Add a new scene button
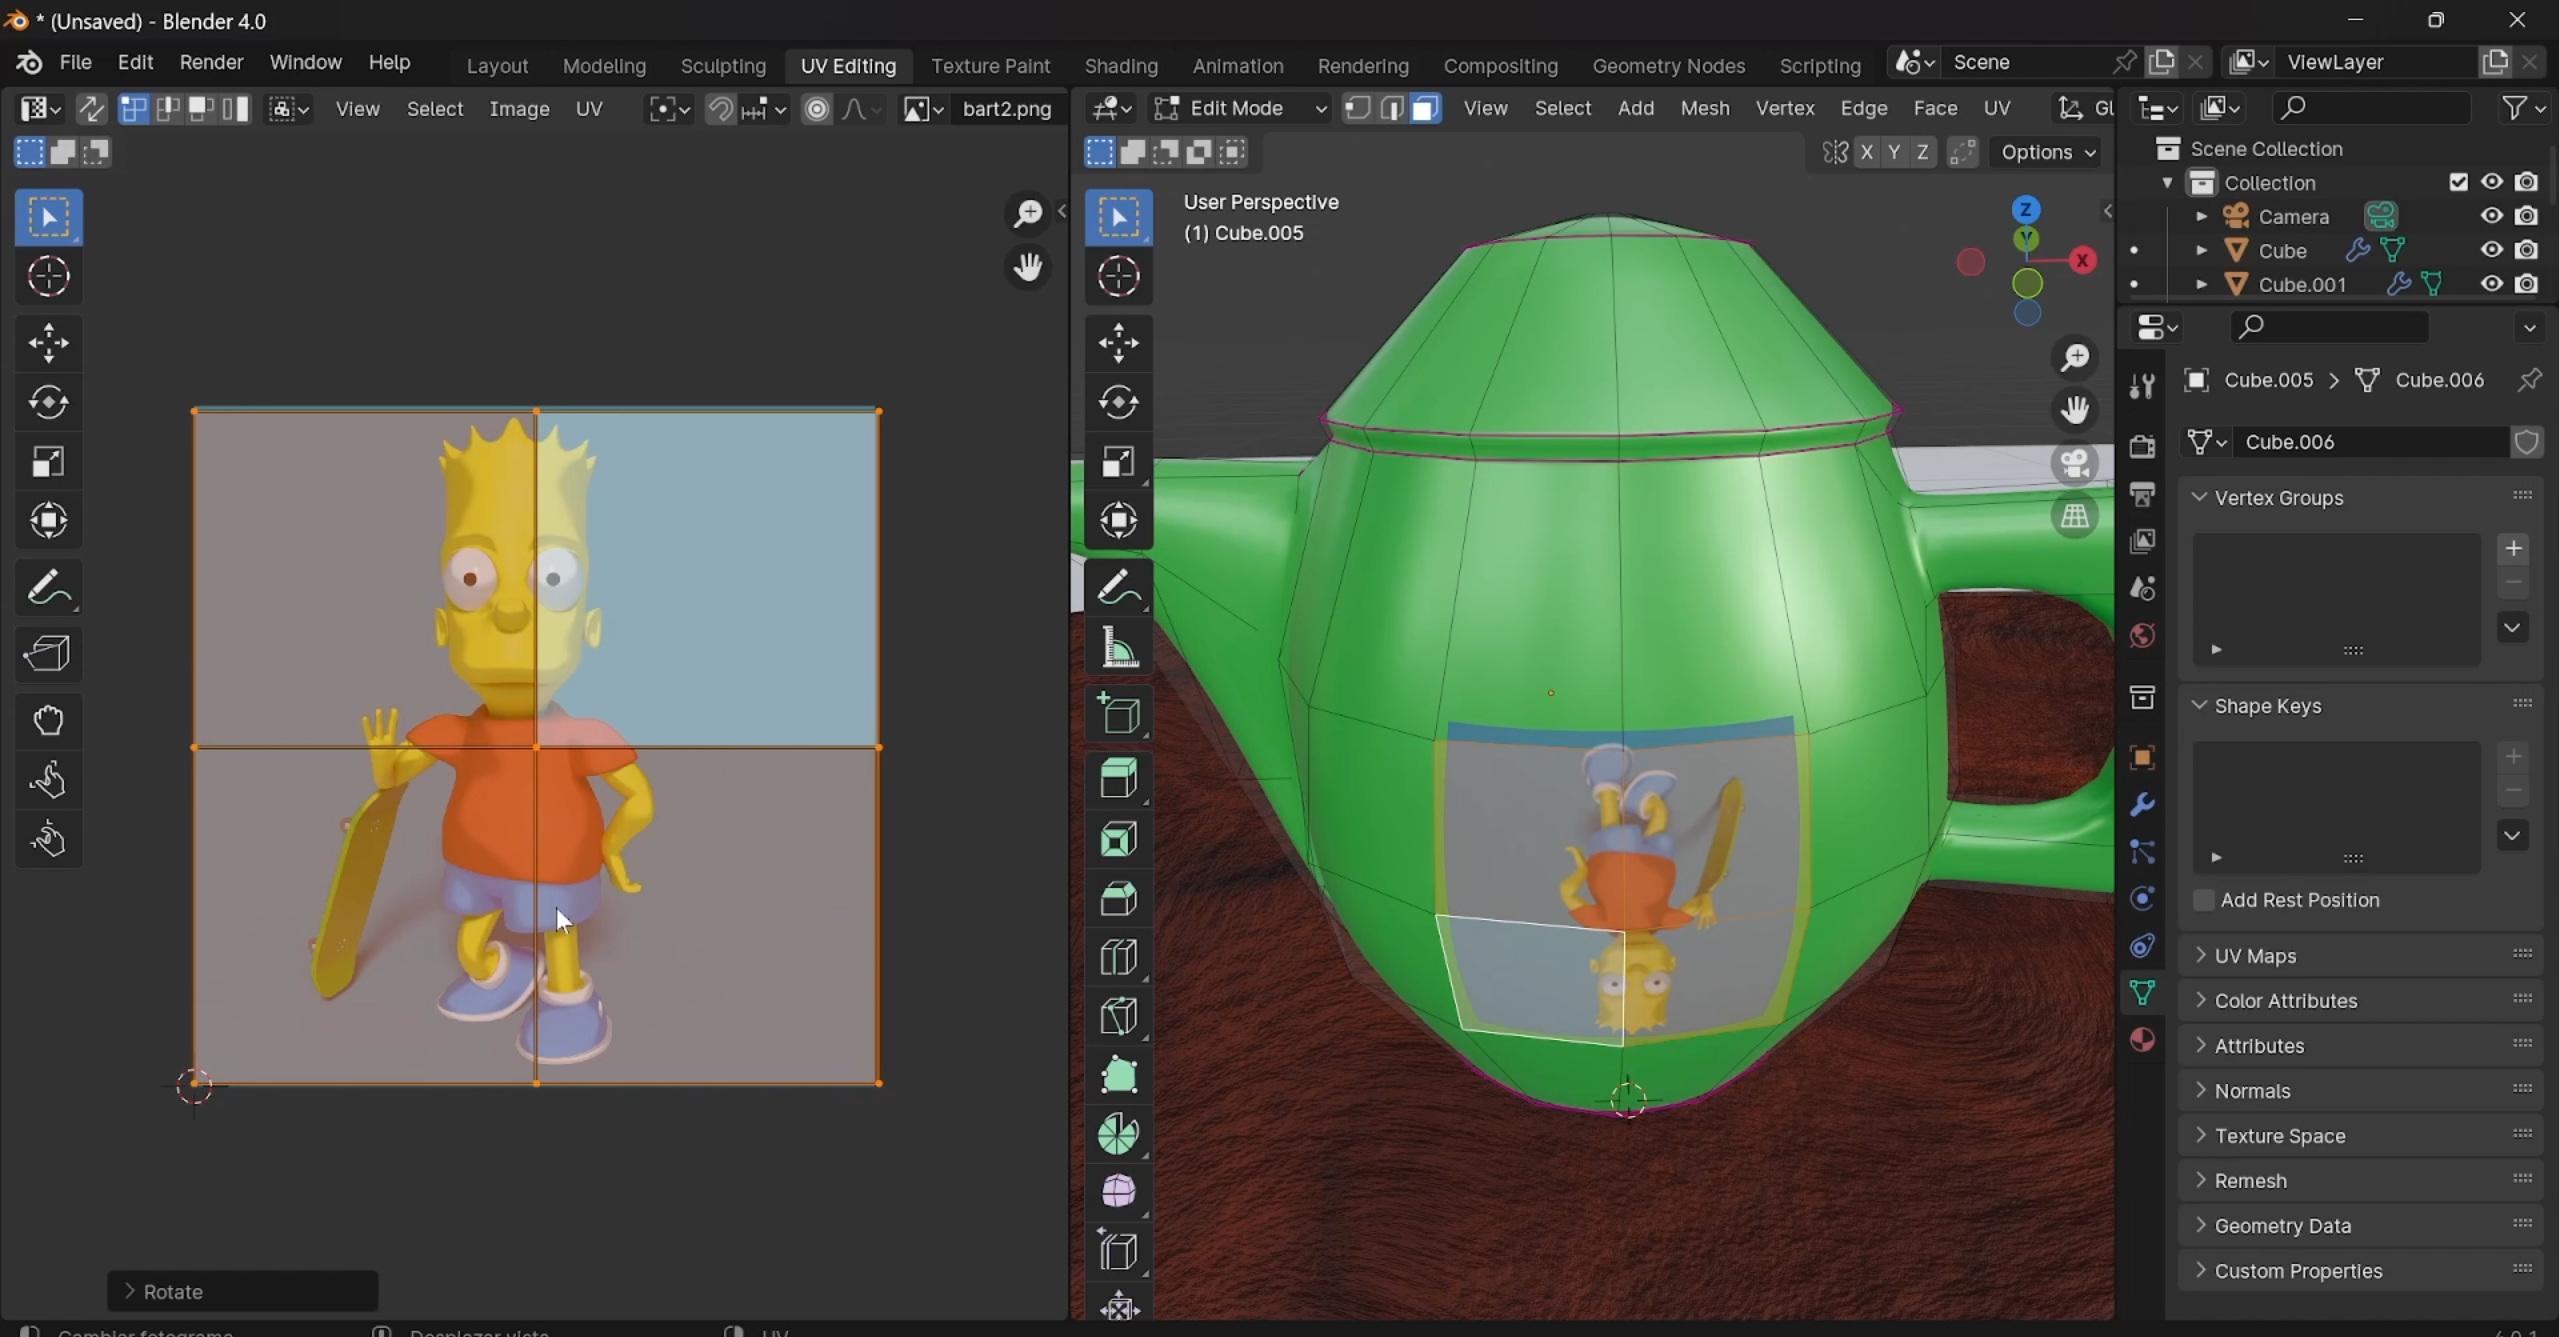2559x1337 pixels. (x=2161, y=62)
